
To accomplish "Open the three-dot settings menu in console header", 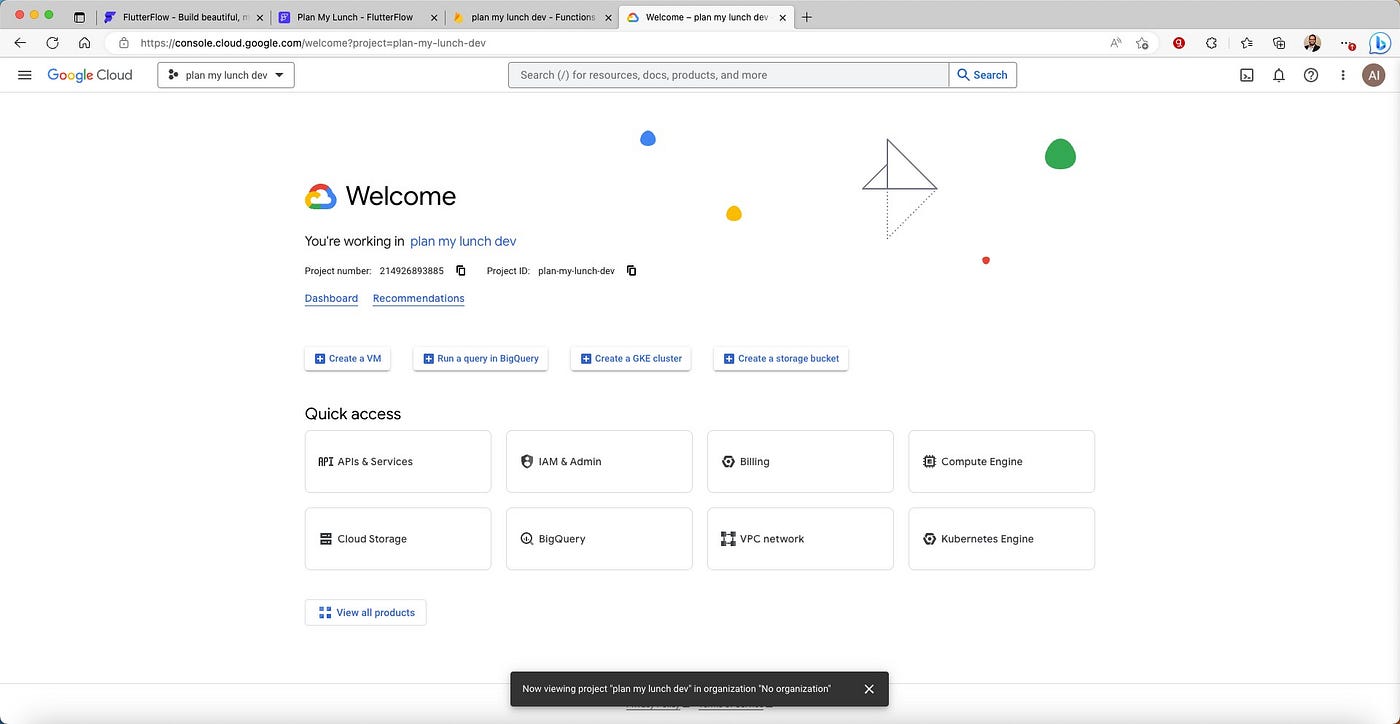I will (x=1343, y=75).
